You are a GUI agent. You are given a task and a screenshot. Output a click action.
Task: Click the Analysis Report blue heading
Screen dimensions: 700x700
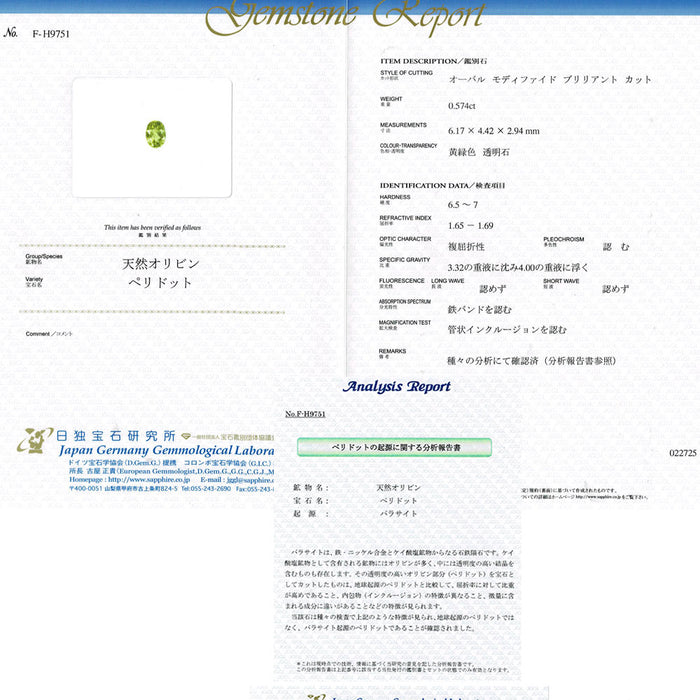click(397, 387)
